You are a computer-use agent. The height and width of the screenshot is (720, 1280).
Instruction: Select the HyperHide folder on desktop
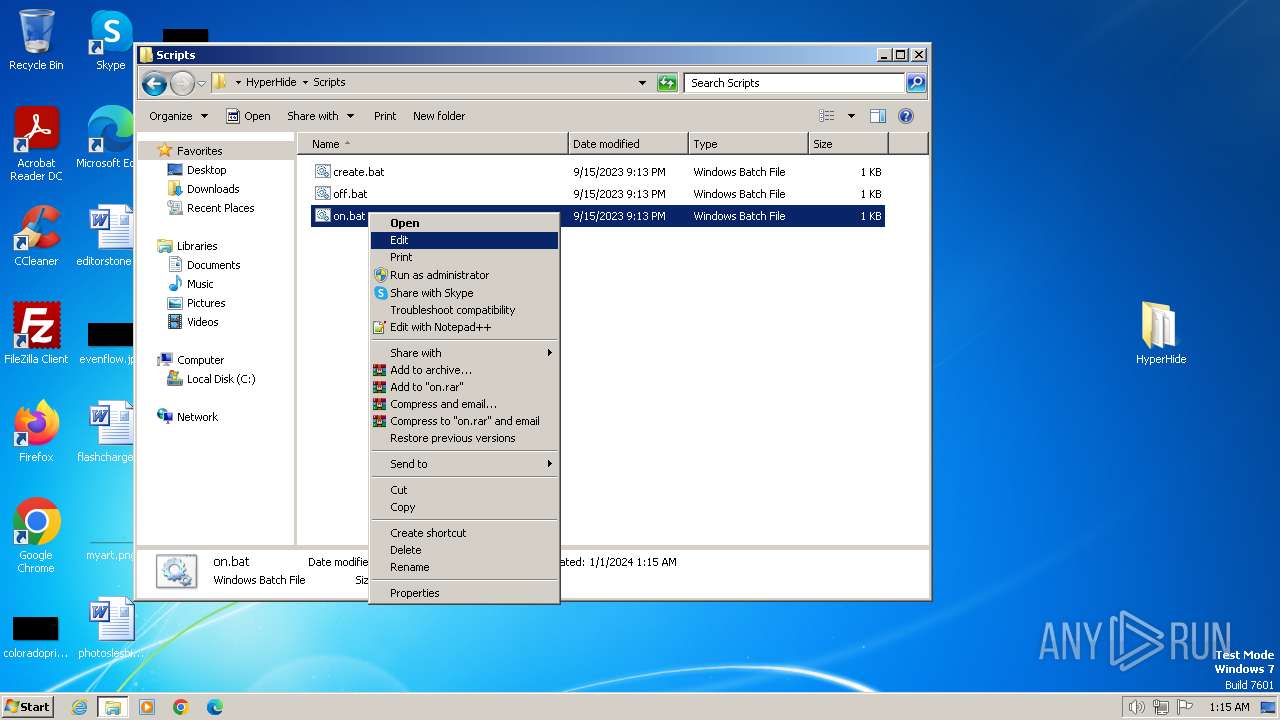pyautogui.click(x=1161, y=334)
